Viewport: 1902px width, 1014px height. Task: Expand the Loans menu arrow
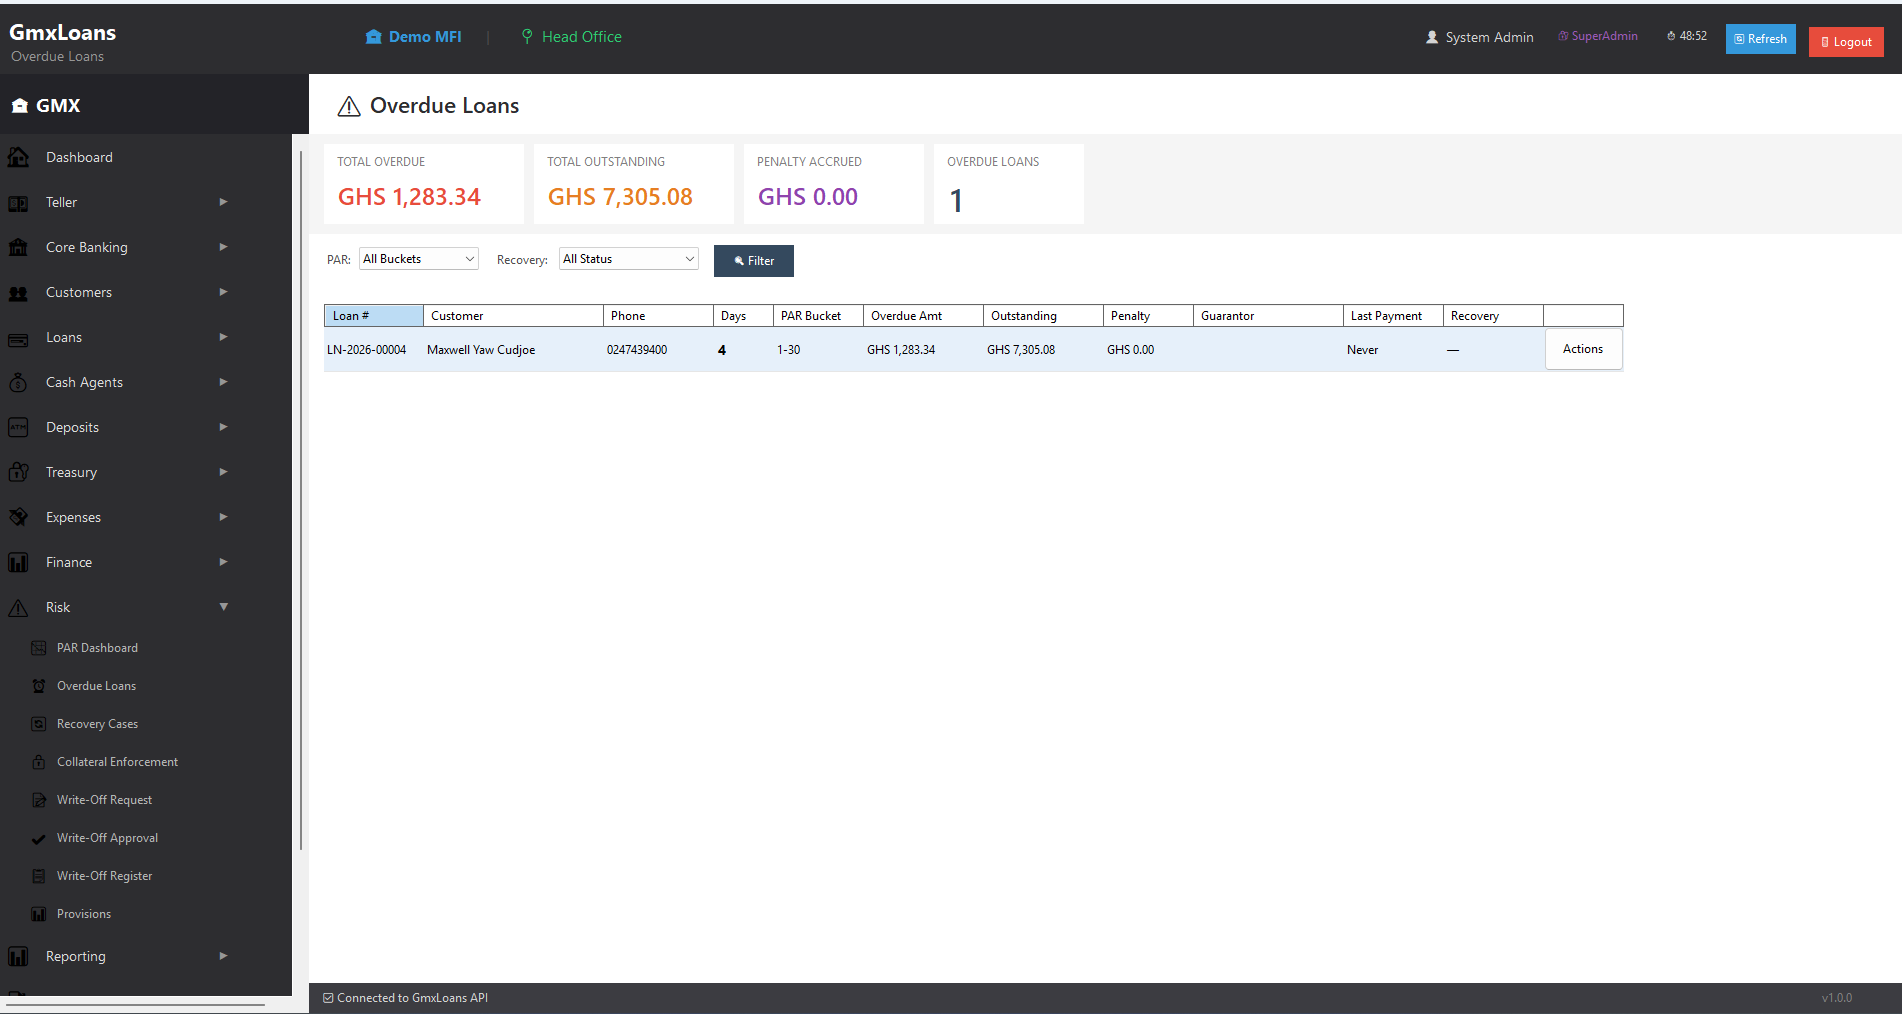pos(224,337)
